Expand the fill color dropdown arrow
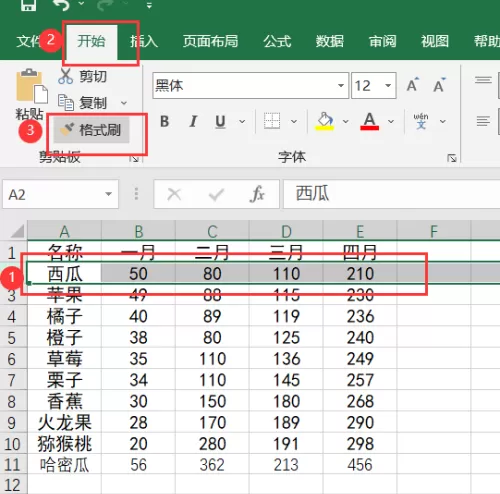This screenshot has width=500, height=494. 346,122
